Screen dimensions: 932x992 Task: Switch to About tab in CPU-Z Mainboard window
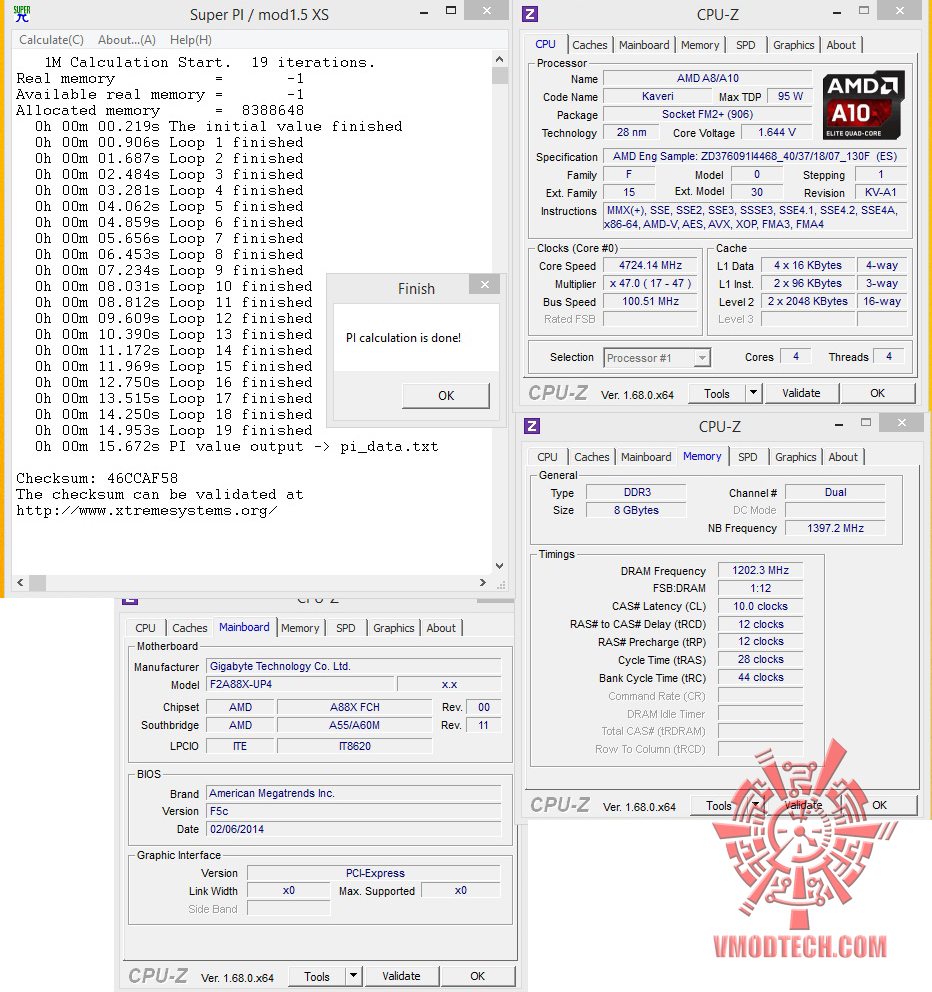[441, 628]
